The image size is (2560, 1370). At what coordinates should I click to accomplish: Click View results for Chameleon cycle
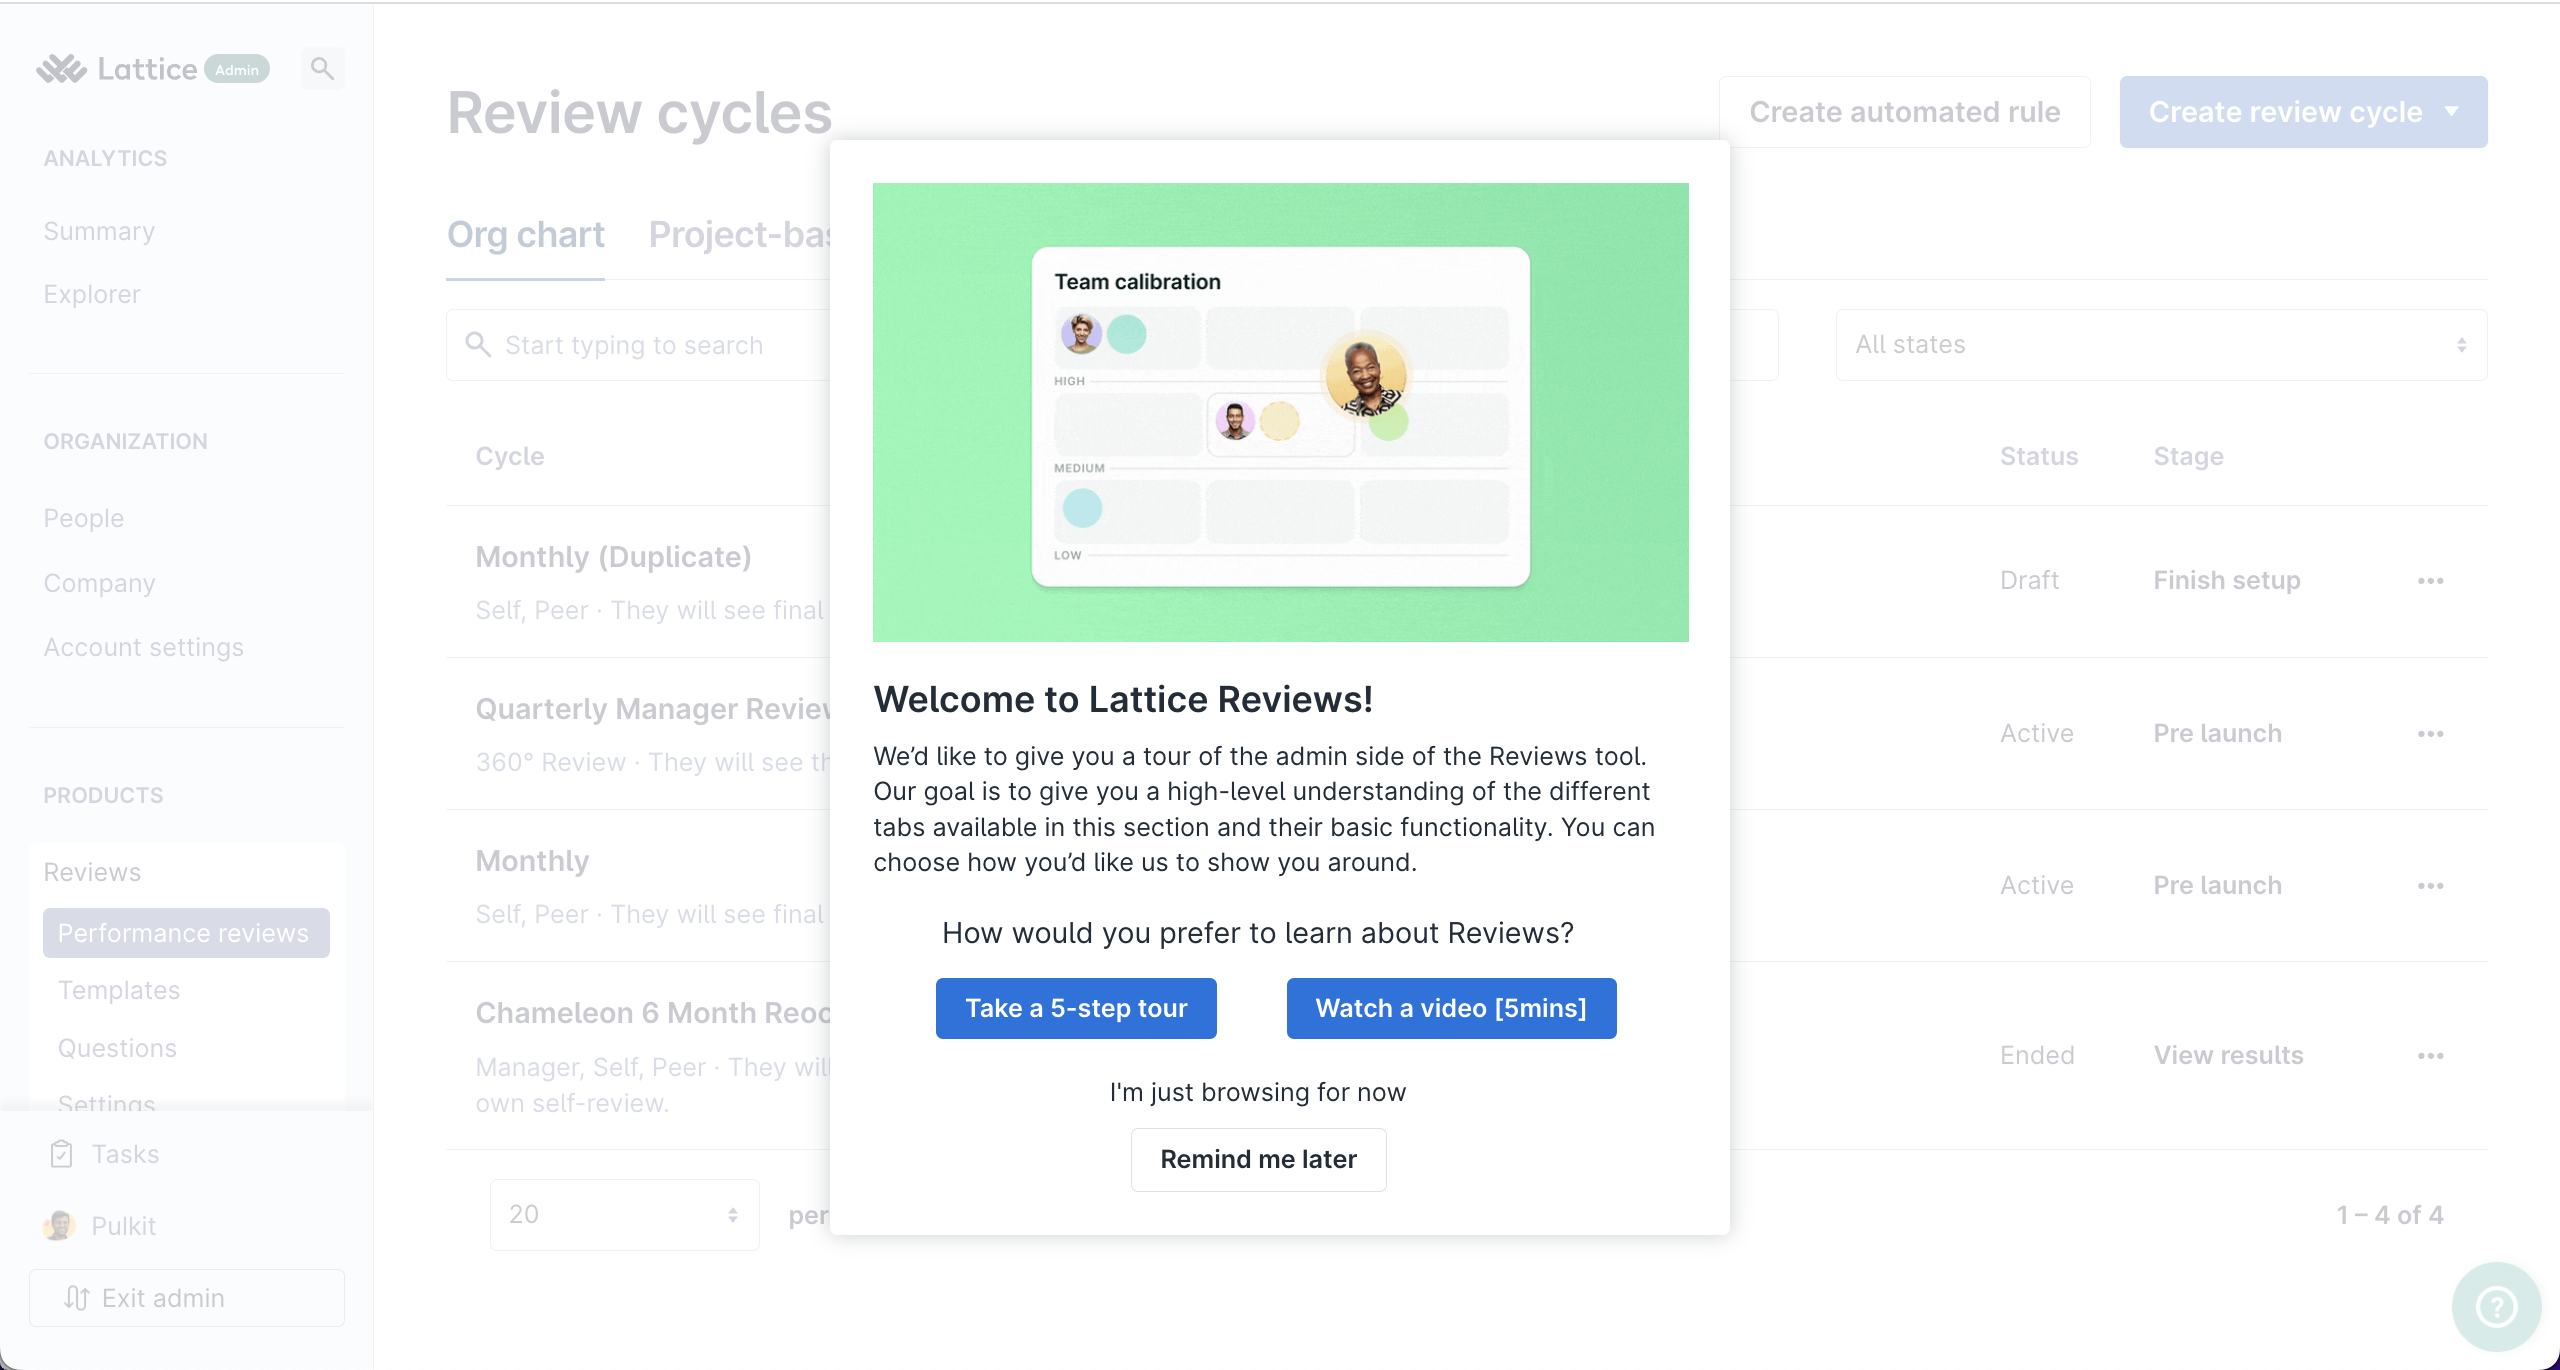coord(2228,1055)
